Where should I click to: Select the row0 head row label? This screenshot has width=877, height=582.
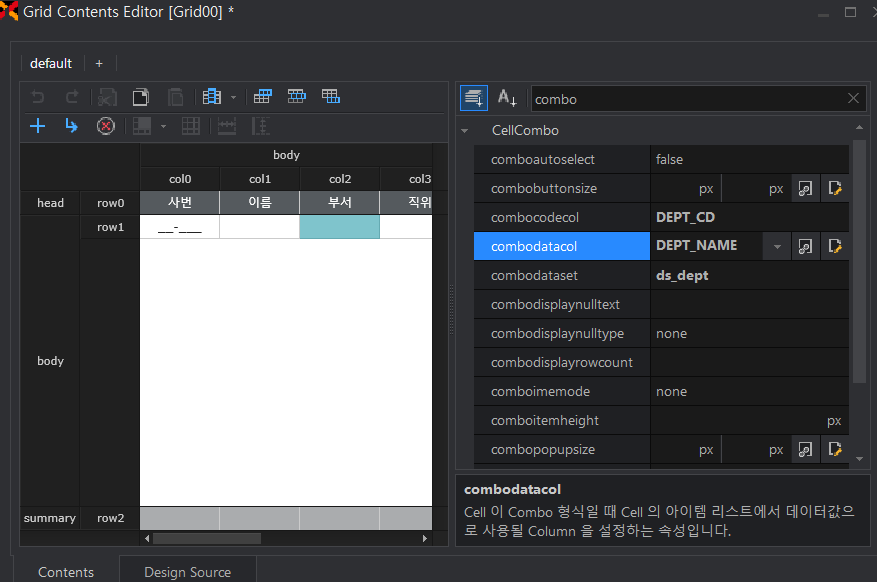[110, 203]
